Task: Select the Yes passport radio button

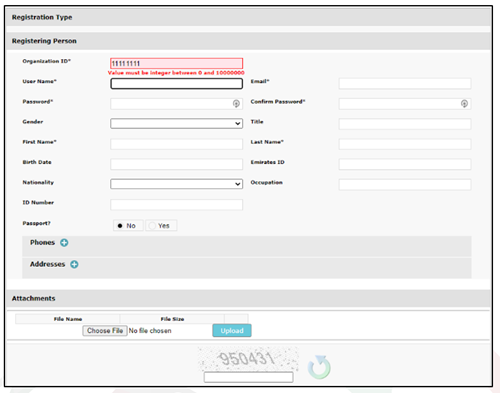Action: 152,226
